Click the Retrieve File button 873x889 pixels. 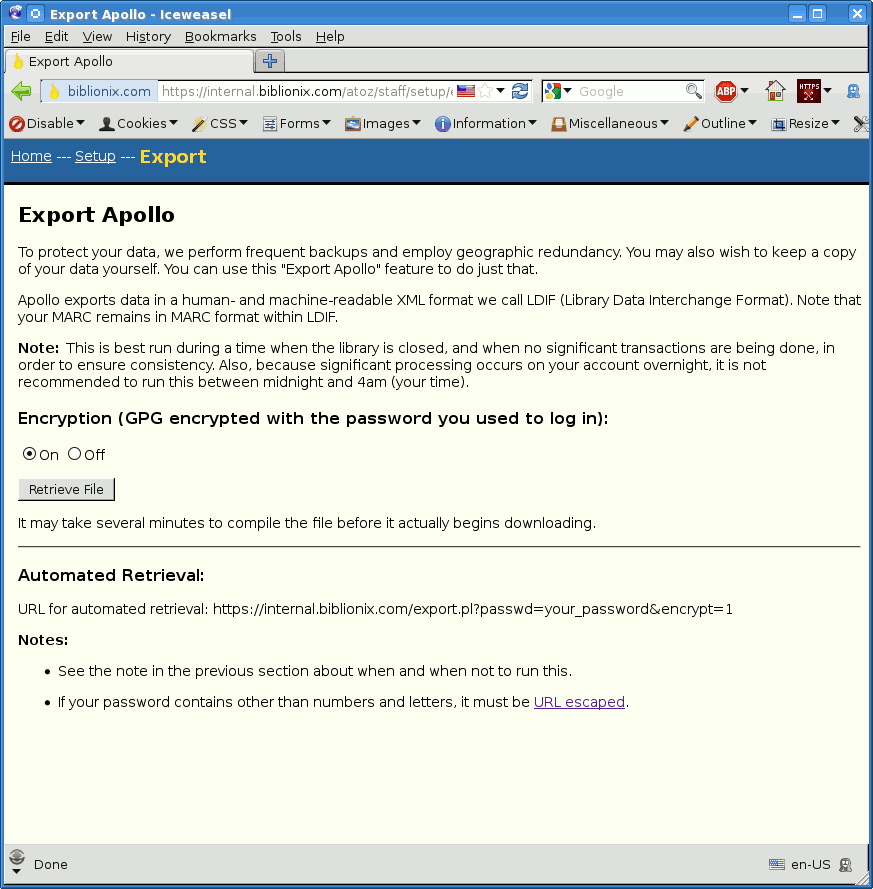(66, 489)
